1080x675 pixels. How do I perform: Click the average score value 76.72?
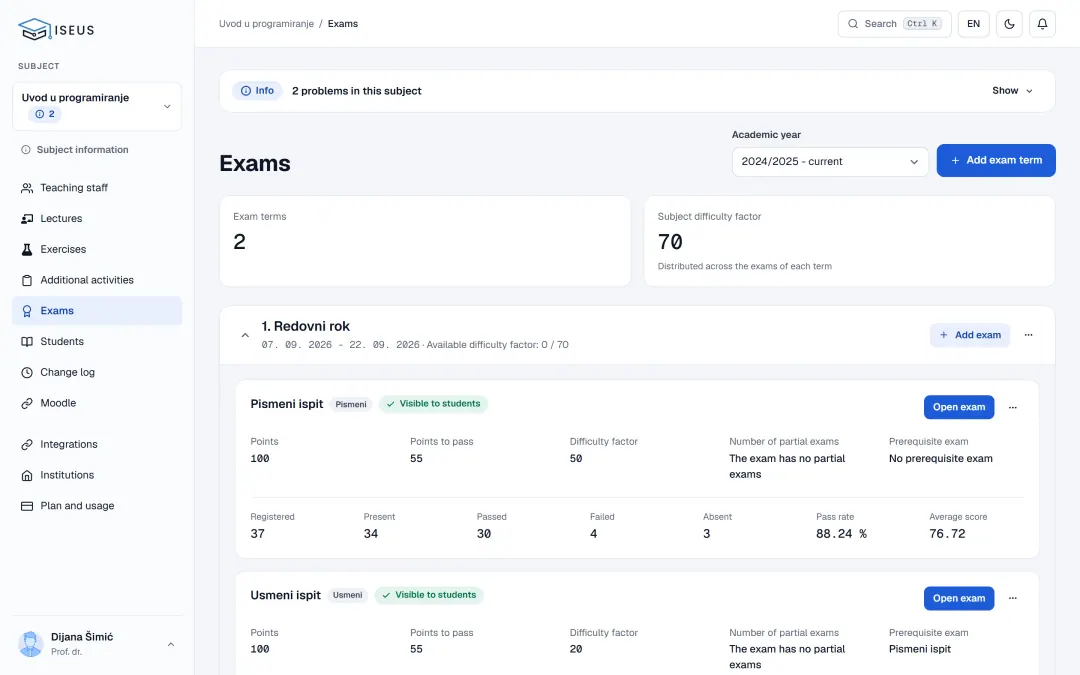tap(947, 534)
